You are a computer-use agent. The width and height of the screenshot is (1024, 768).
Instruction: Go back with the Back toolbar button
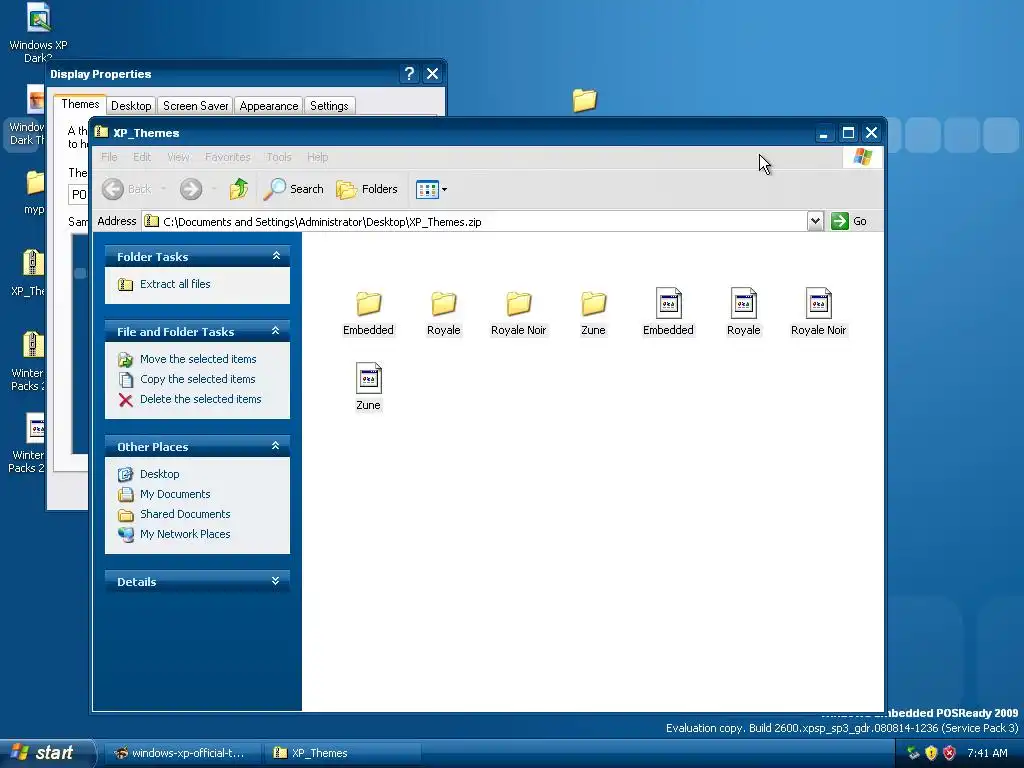click(x=127, y=189)
